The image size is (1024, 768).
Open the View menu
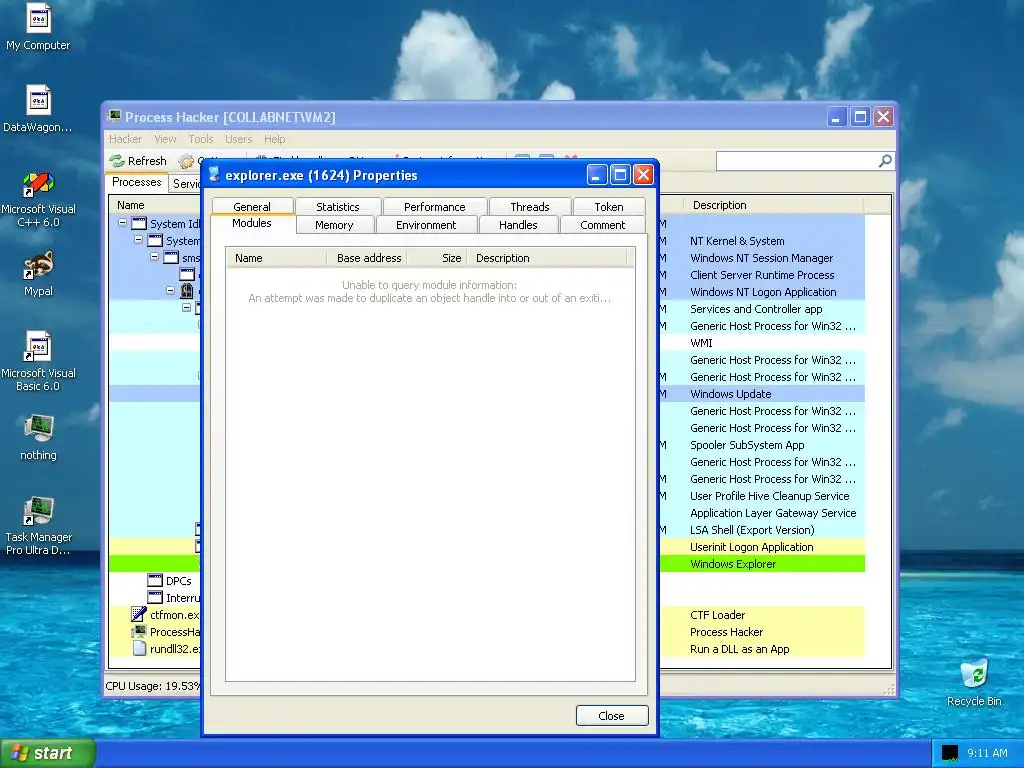(165, 139)
